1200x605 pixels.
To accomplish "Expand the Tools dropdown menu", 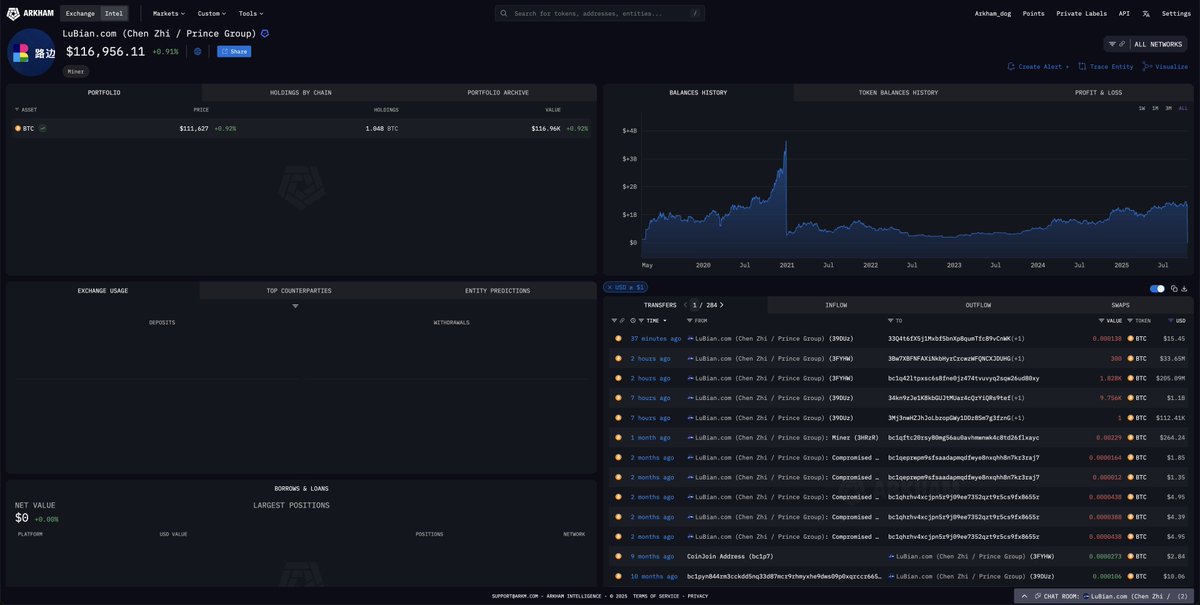I will click(x=250, y=14).
